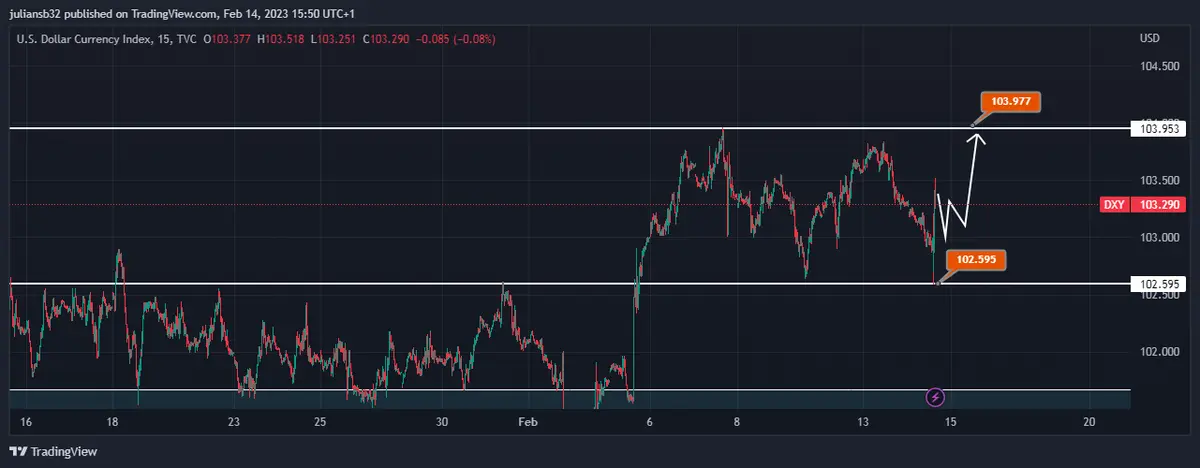Click the 104.500 price scale label
Viewport: 1200px width, 468px height.
(x=1158, y=67)
